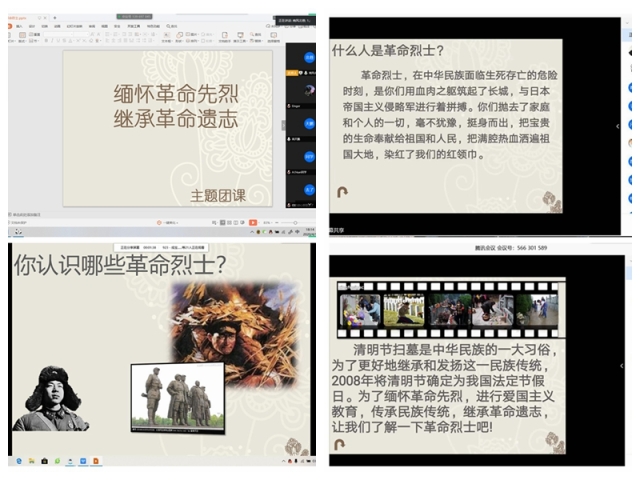Toggle Underline formatting in the WPS toolbar

click(58, 40)
